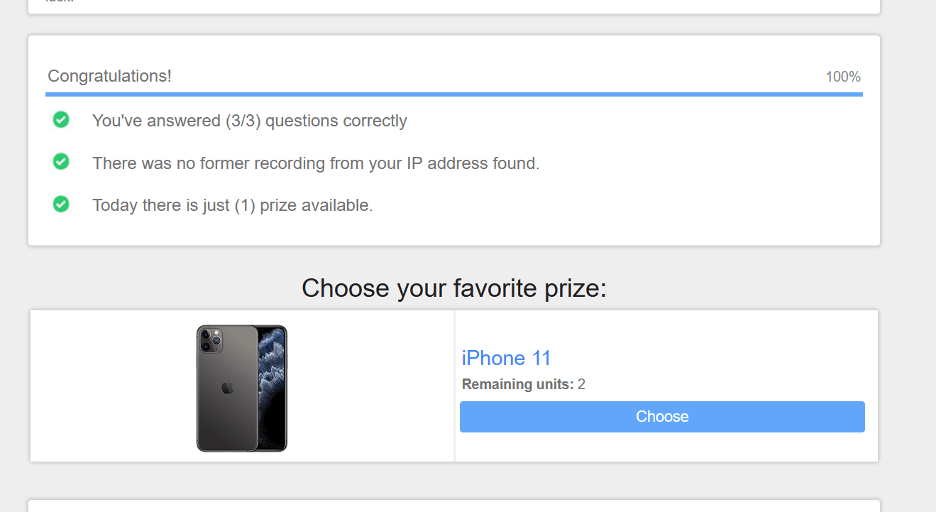Click the 'Remaining units: 2' text

coord(524,384)
